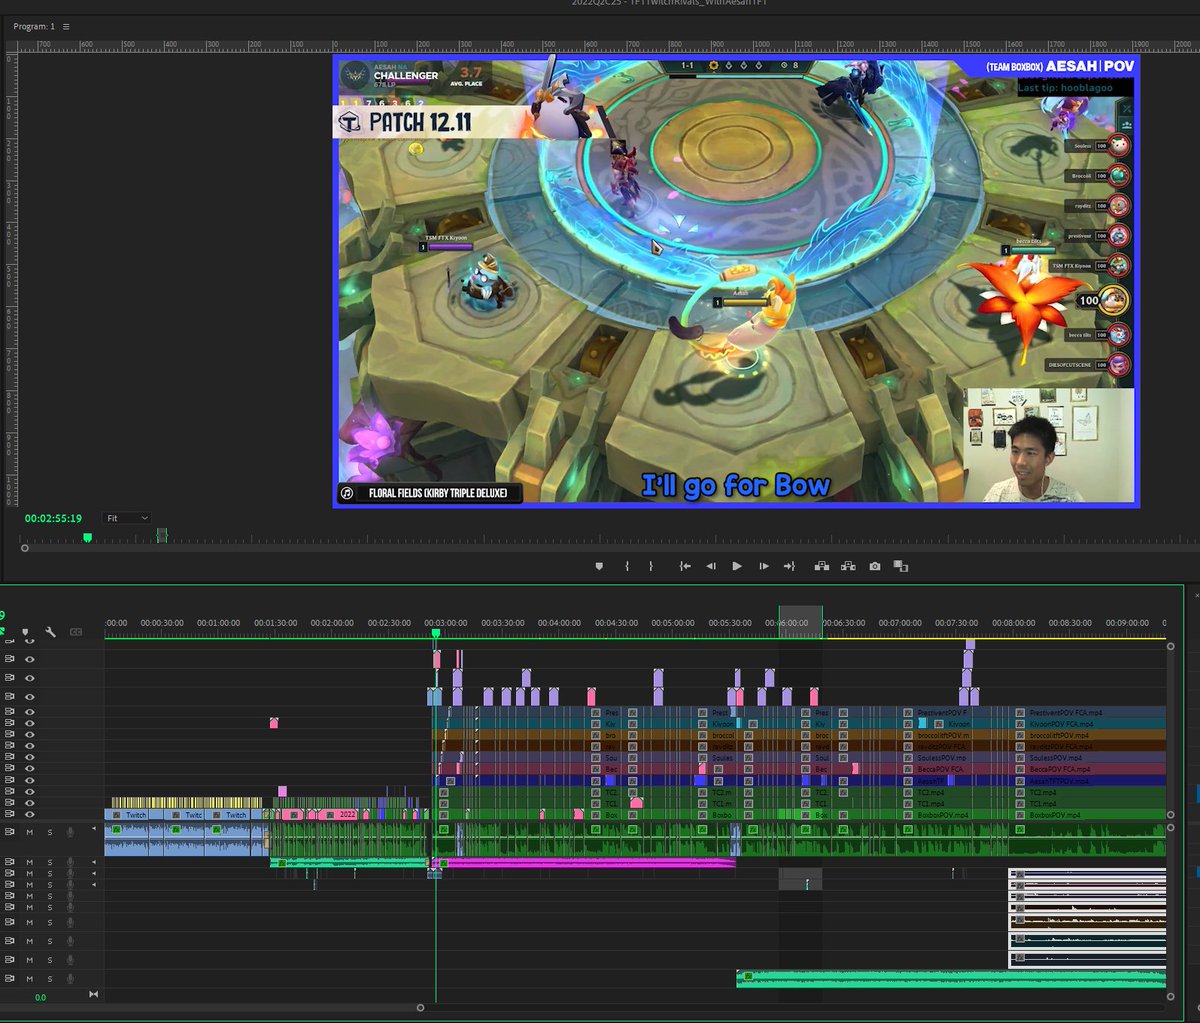
Task: Click the webcam picture-in-picture in preview
Action: [1049, 445]
